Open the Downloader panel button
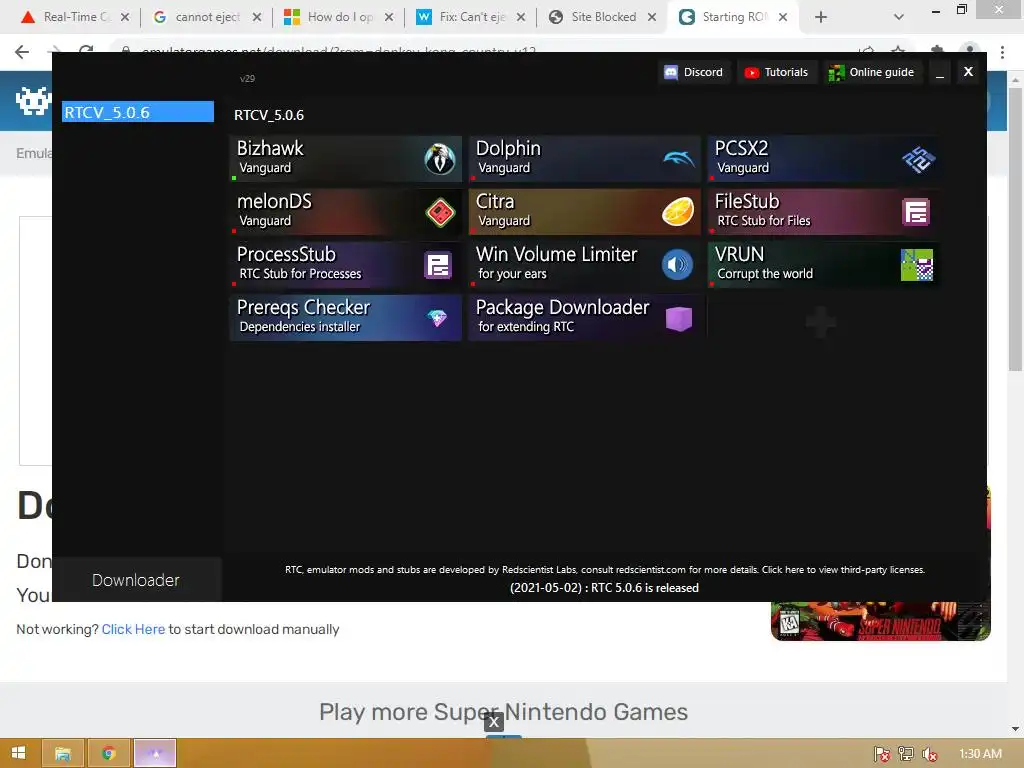The height and width of the screenshot is (768, 1024). (136, 580)
